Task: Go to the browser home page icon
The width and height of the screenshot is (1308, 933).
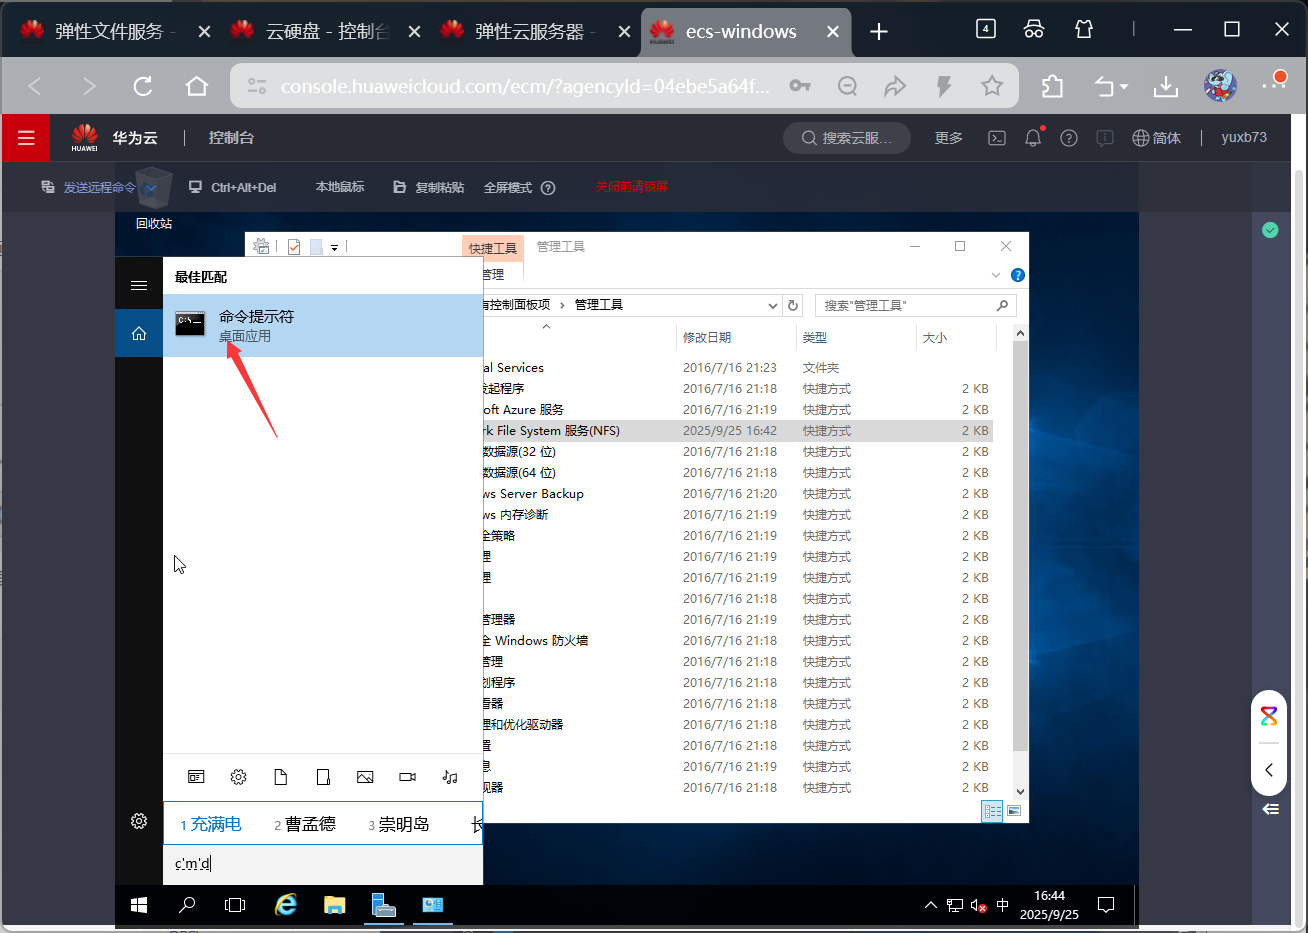Action: click(x=197, y=86)
